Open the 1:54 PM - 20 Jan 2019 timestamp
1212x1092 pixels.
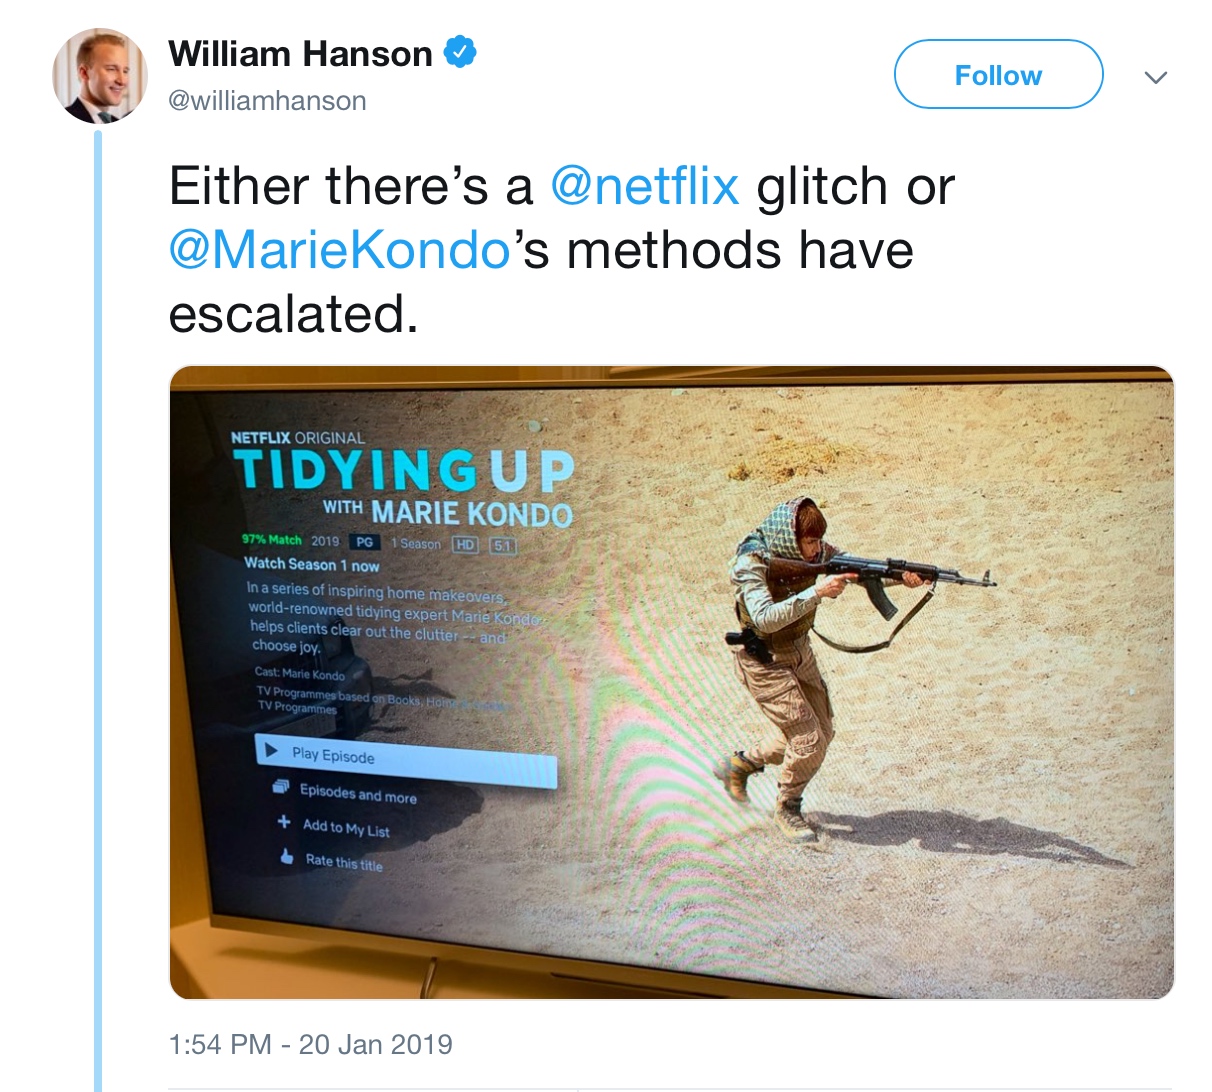coord(311,1045)
